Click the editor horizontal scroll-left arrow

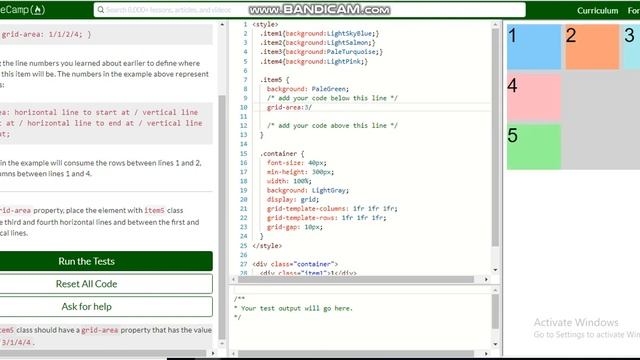pyautogui.click(x=233, y=280)
